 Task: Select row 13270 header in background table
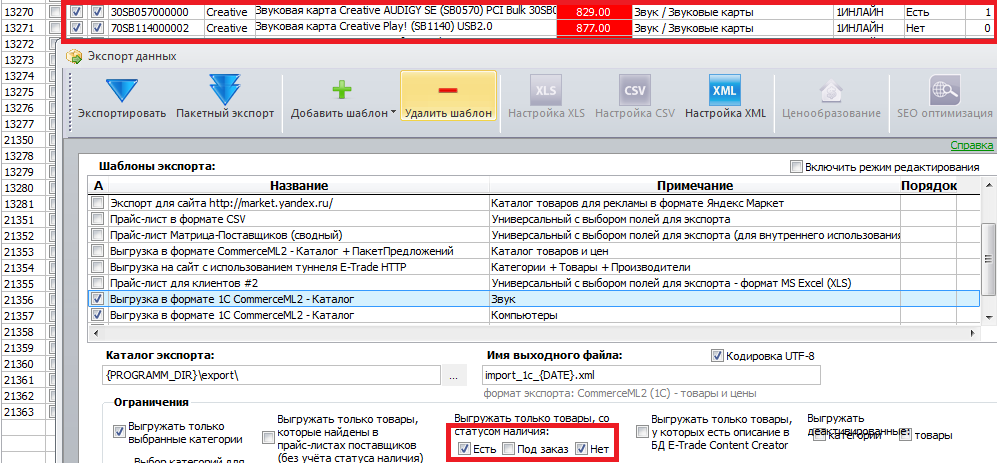tap(23, 11)
